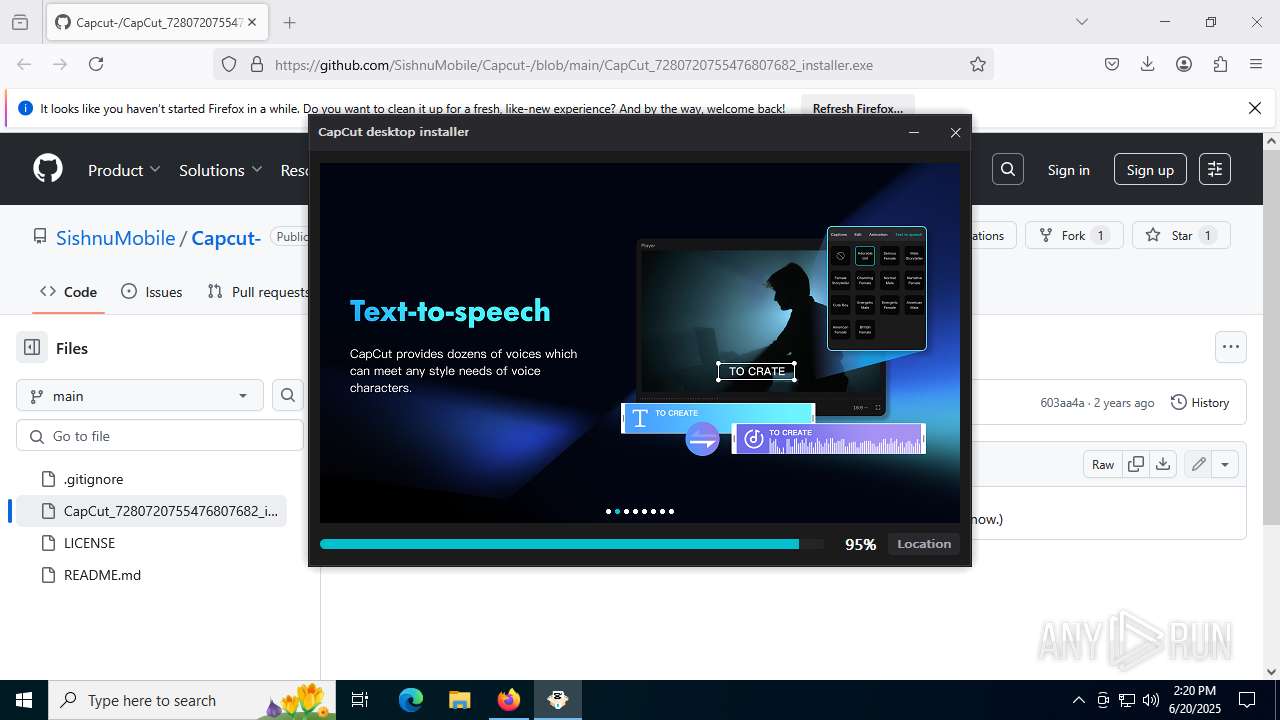Viewport: 1280px width, 720px height.
Task: Click the GitHub logo icon
Action: coord(48,169)
